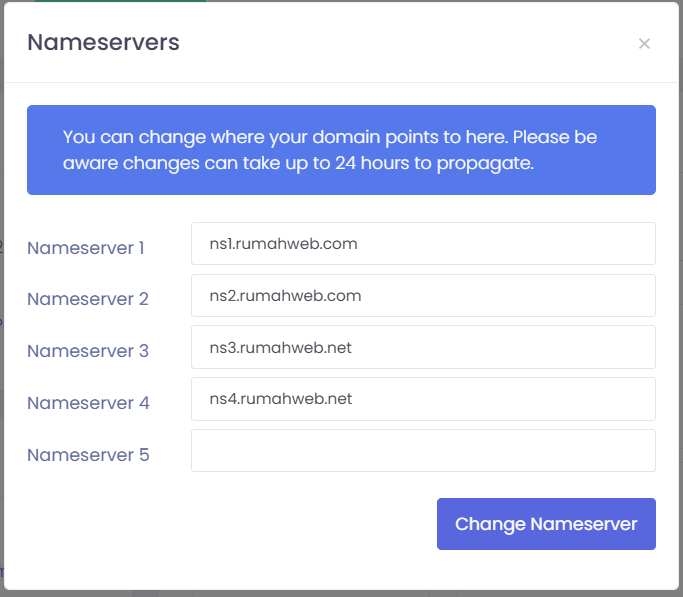Focus the empty fifth nameserver input

tap(423, 450)
